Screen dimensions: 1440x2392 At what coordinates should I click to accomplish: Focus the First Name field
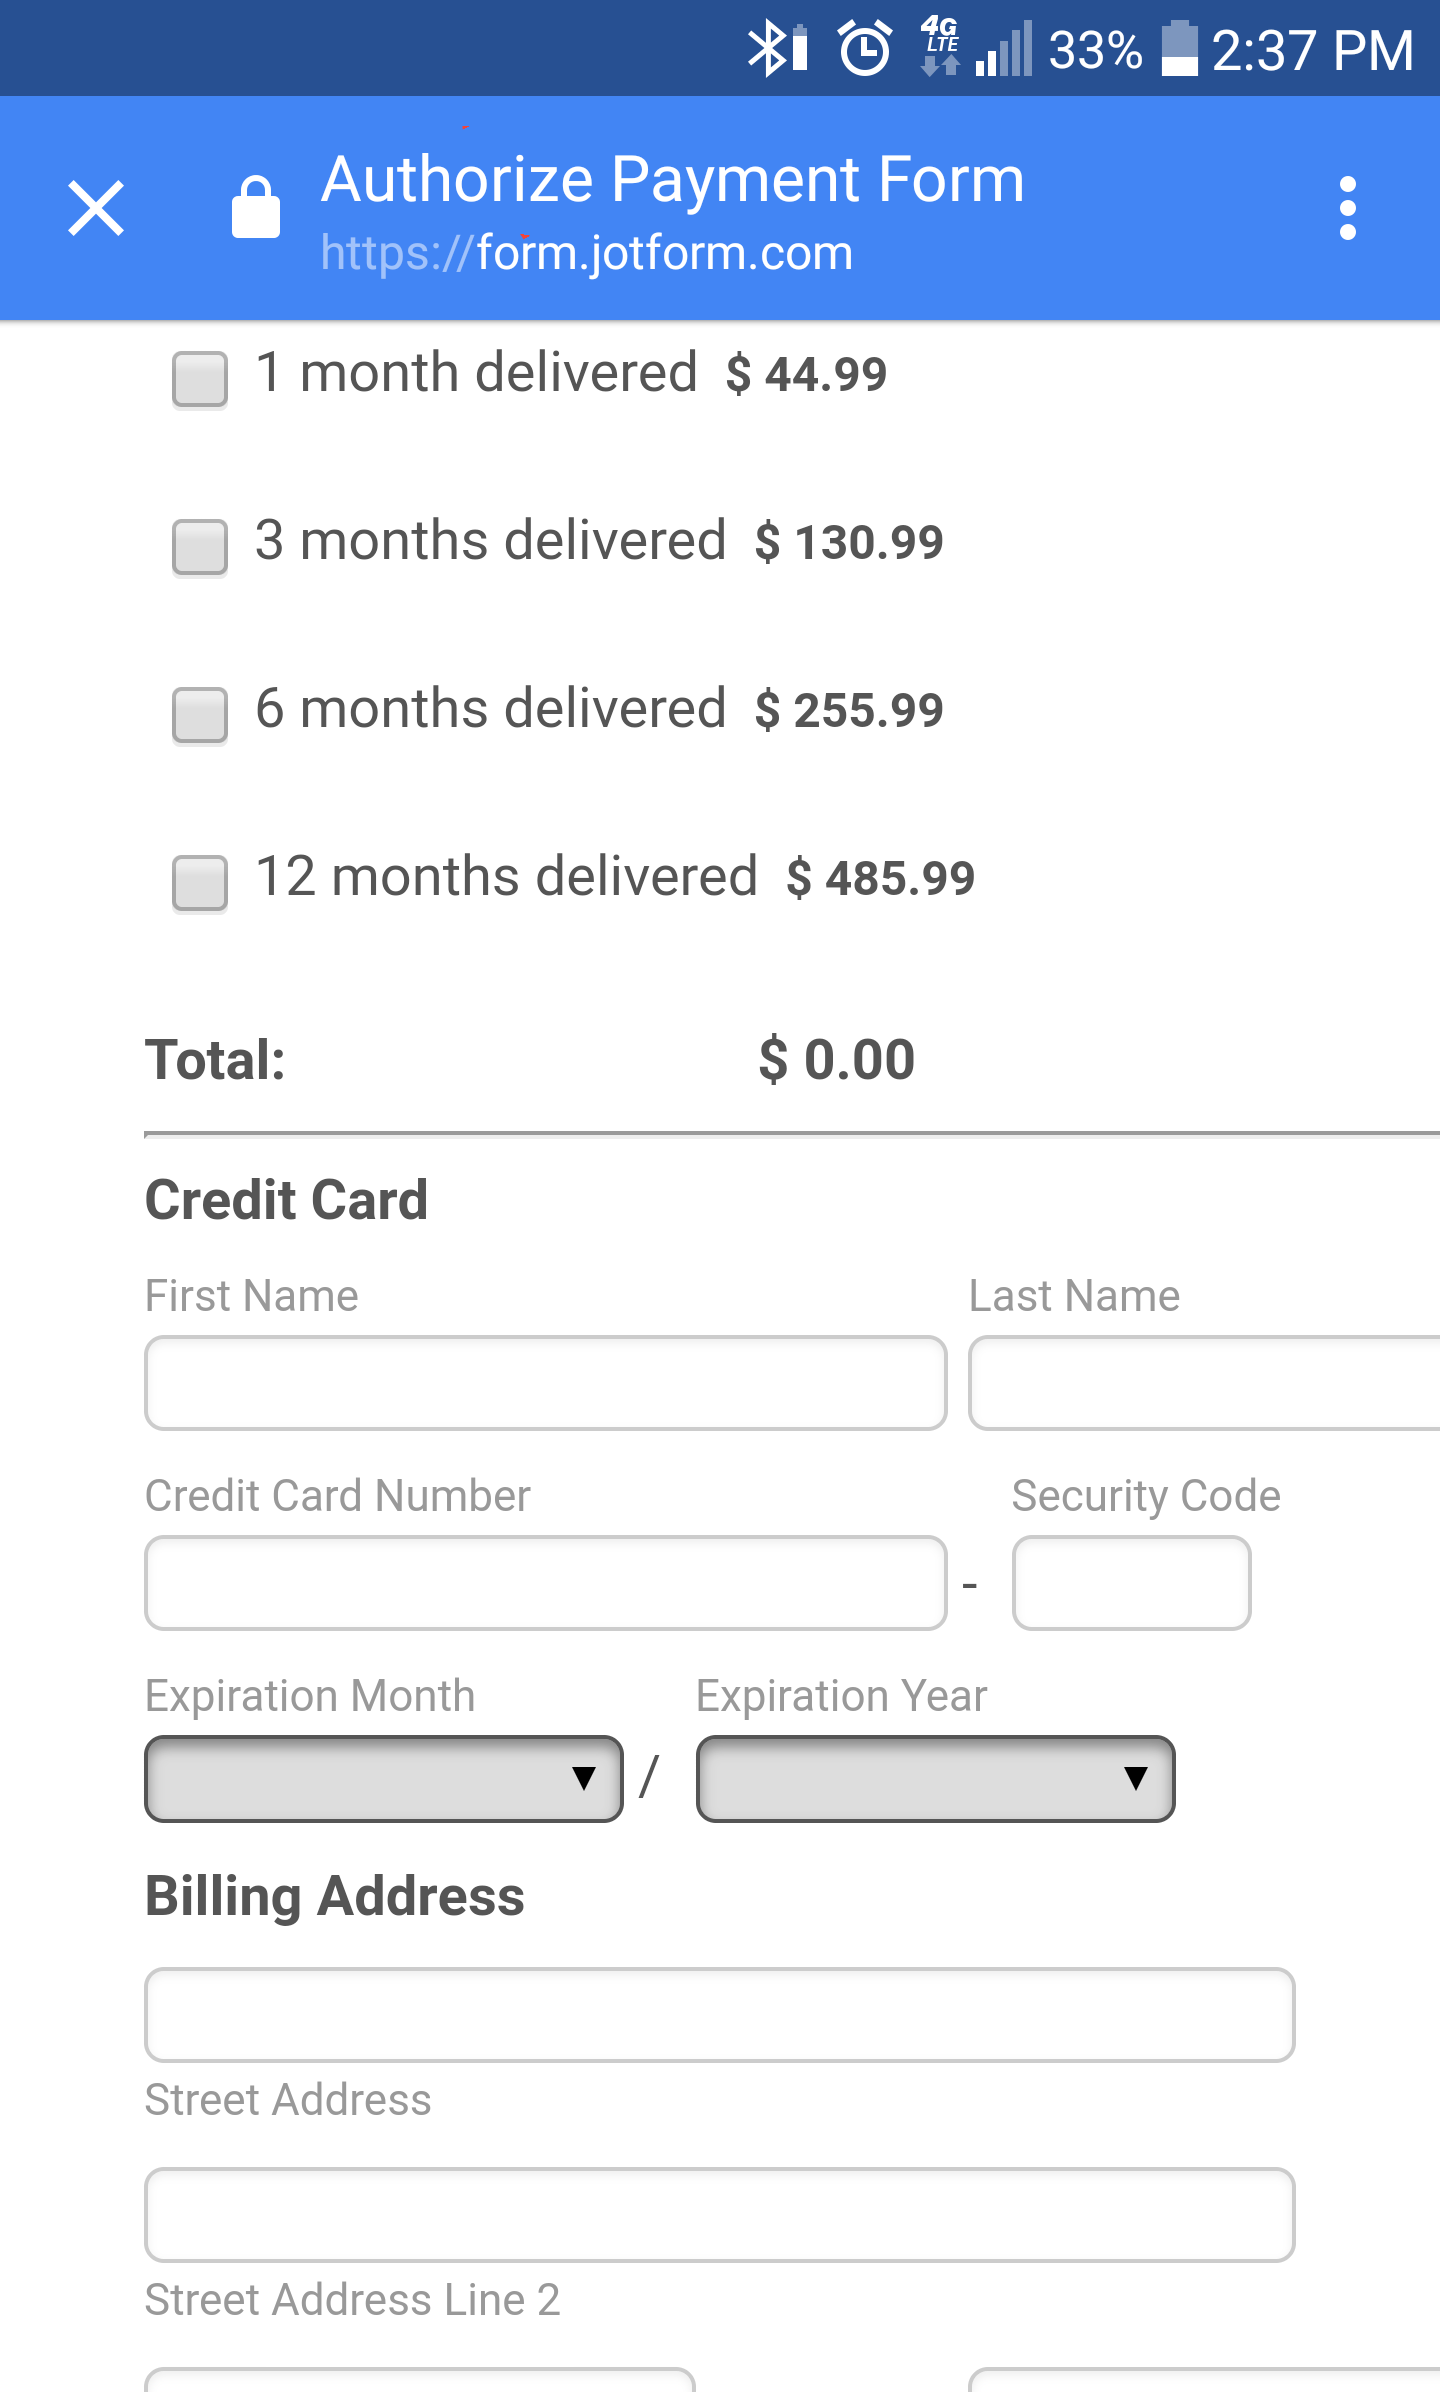click(x=545, y=1382)
